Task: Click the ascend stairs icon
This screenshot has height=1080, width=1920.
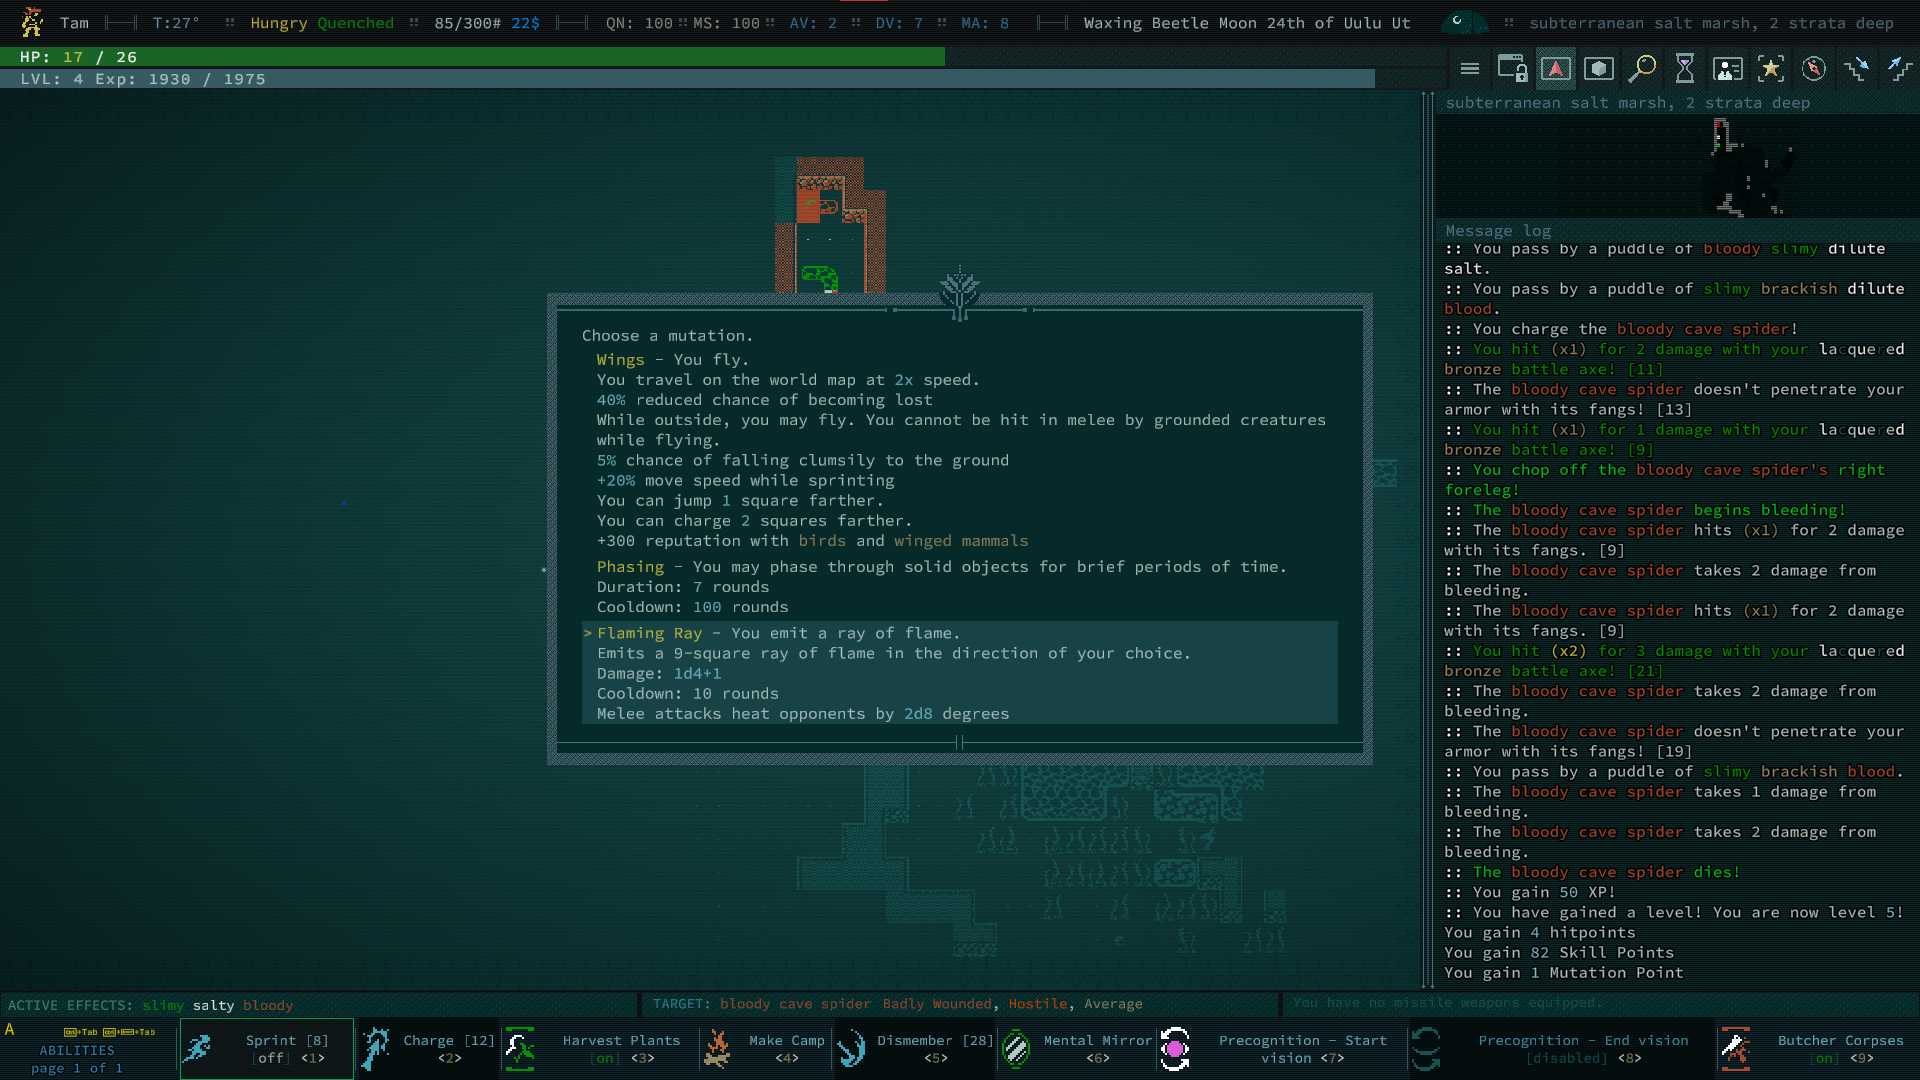Action: pos(1899,69)
